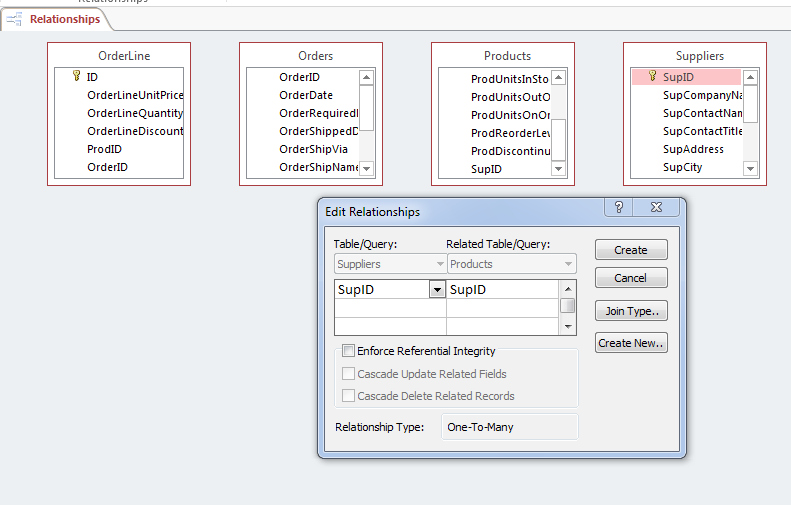The image size is (791, 505).
Task: Open the SupID field dropdown arrow
Action: (x=437, y=290)
